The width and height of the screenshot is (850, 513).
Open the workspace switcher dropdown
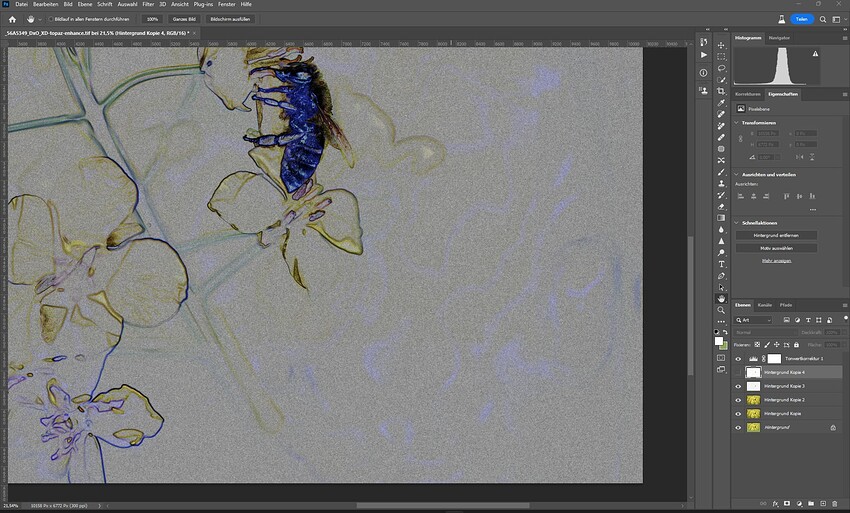[838, 19]
